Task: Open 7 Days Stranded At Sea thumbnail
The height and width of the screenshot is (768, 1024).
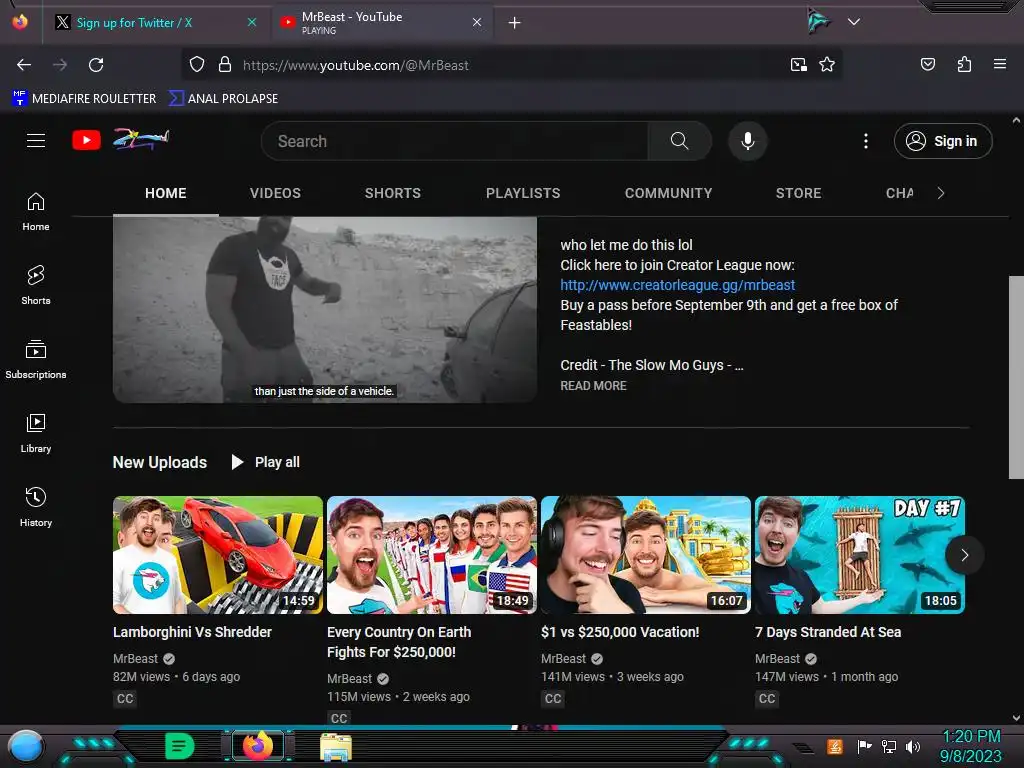Action: coord(859,555)
